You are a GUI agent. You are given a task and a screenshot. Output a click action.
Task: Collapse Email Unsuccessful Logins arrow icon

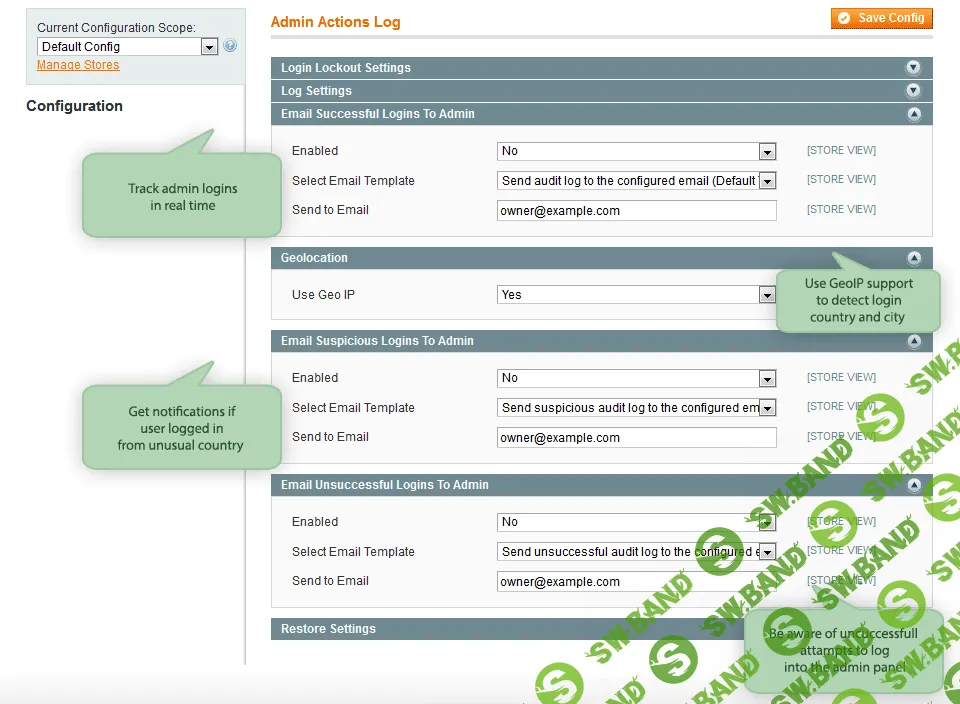pos(913,485)
